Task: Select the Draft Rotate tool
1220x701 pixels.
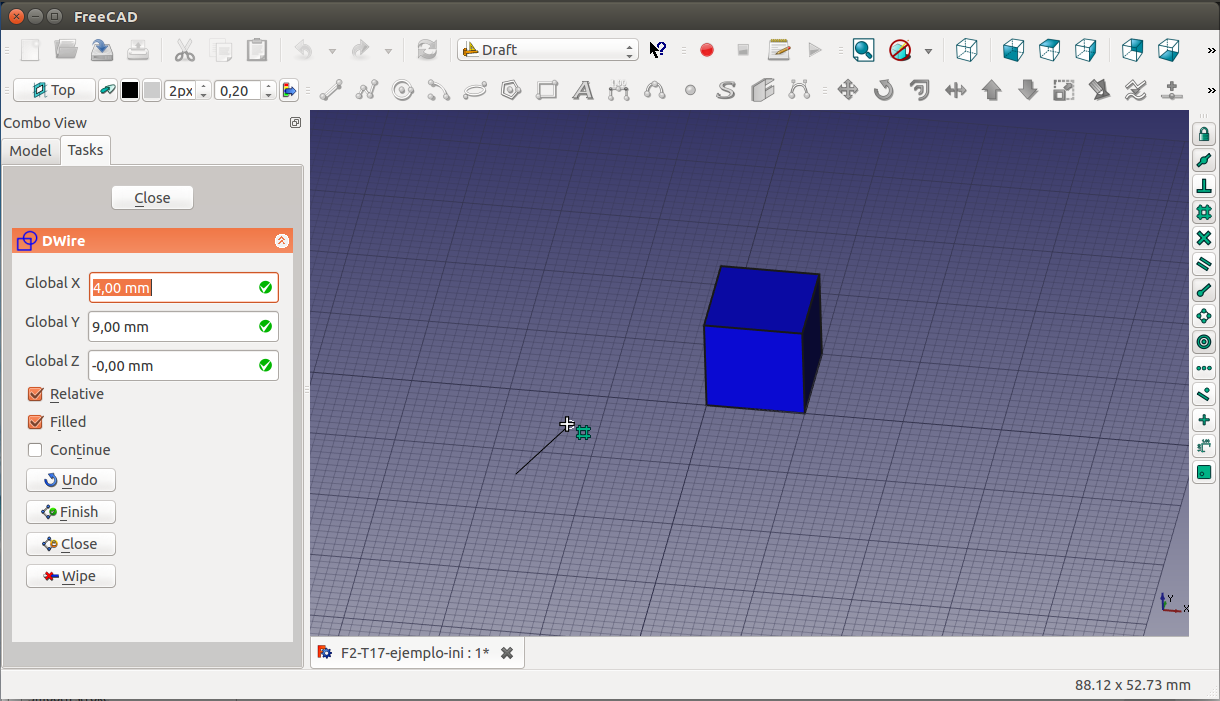Action: (883, 91)
